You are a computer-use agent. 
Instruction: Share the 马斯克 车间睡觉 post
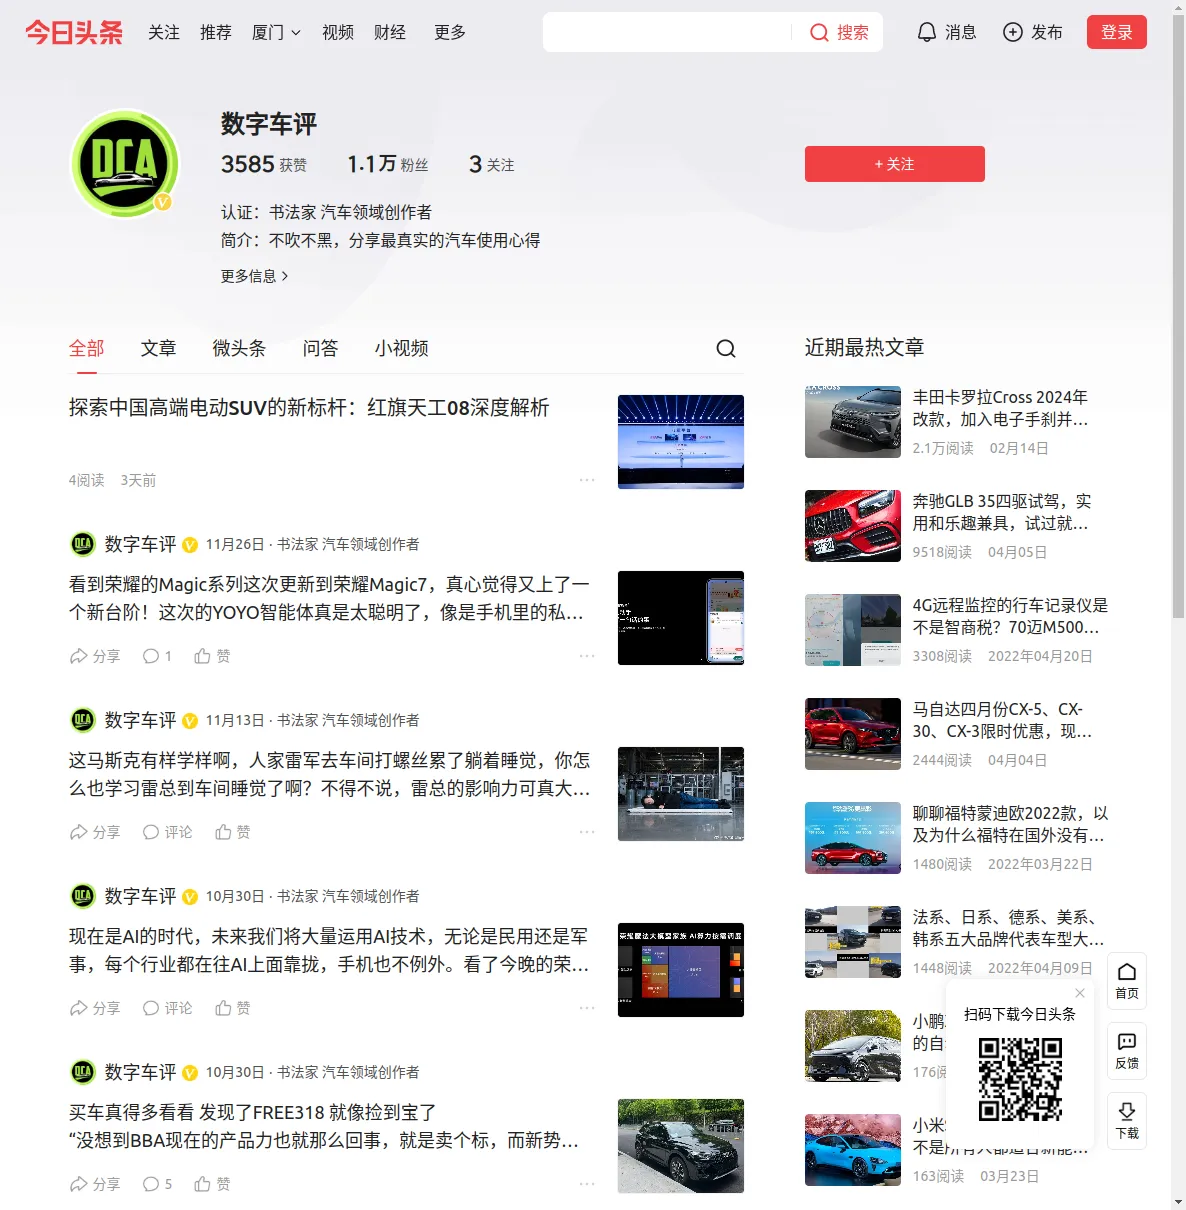[95, 832]
